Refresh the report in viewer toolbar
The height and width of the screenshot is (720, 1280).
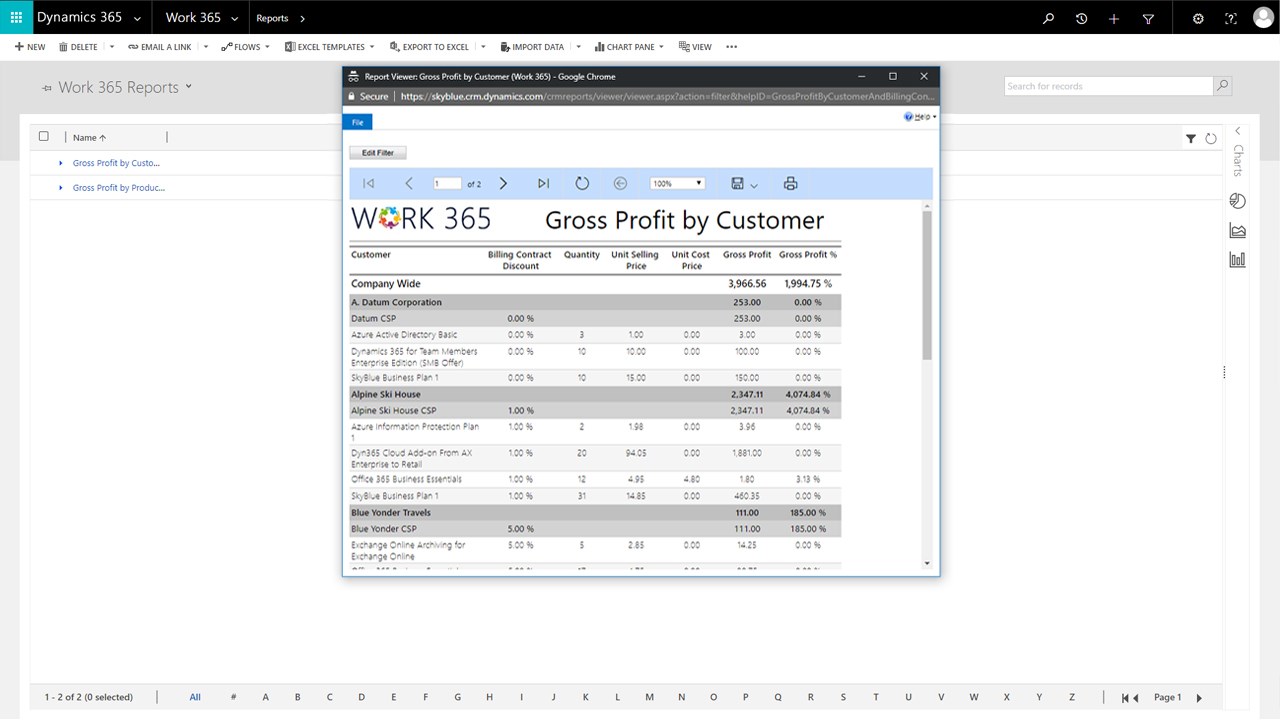[x=582, y=183]
